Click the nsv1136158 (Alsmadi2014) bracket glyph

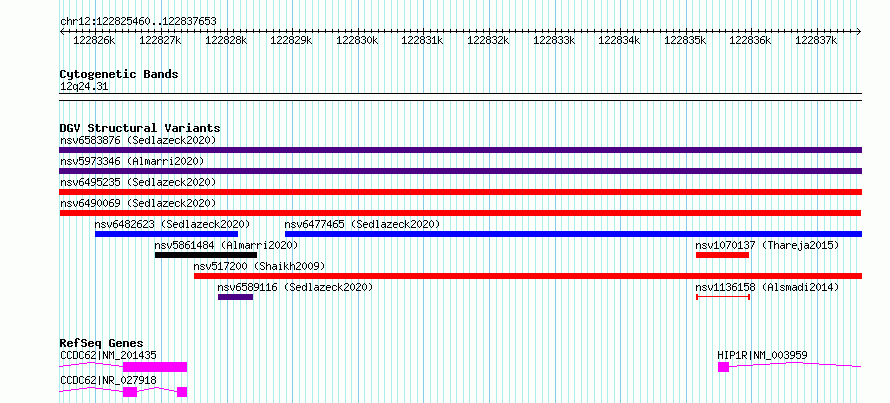pyautogui.click(x=723, y=297)
